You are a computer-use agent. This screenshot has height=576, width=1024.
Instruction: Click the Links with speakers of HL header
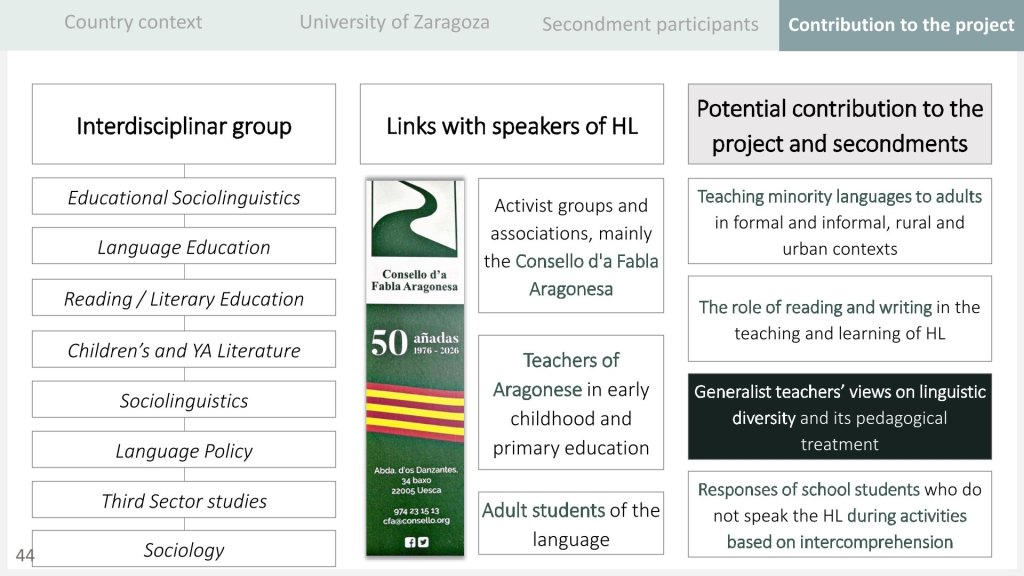[x=511, y=126]
